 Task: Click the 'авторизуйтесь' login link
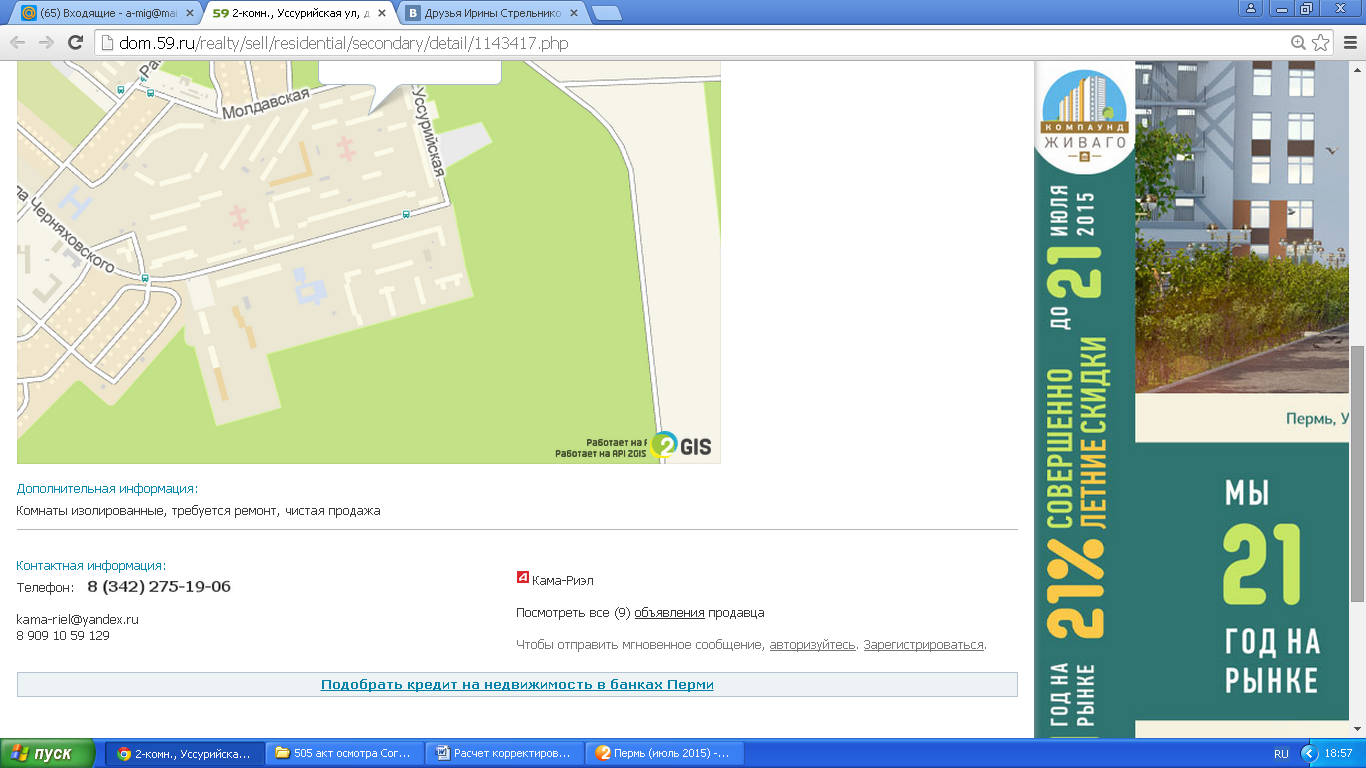tap(812, 645)
